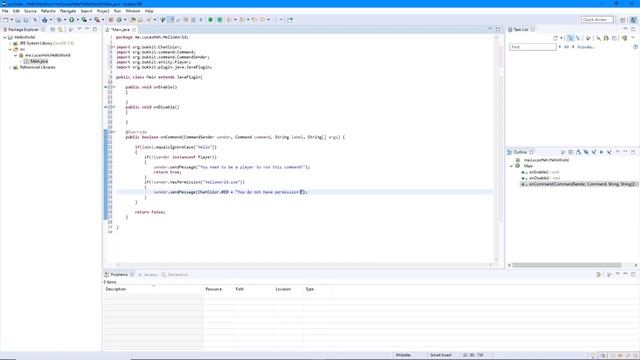Open the Source menu
The width and height of the screenshot is (640, 360).
30,11
